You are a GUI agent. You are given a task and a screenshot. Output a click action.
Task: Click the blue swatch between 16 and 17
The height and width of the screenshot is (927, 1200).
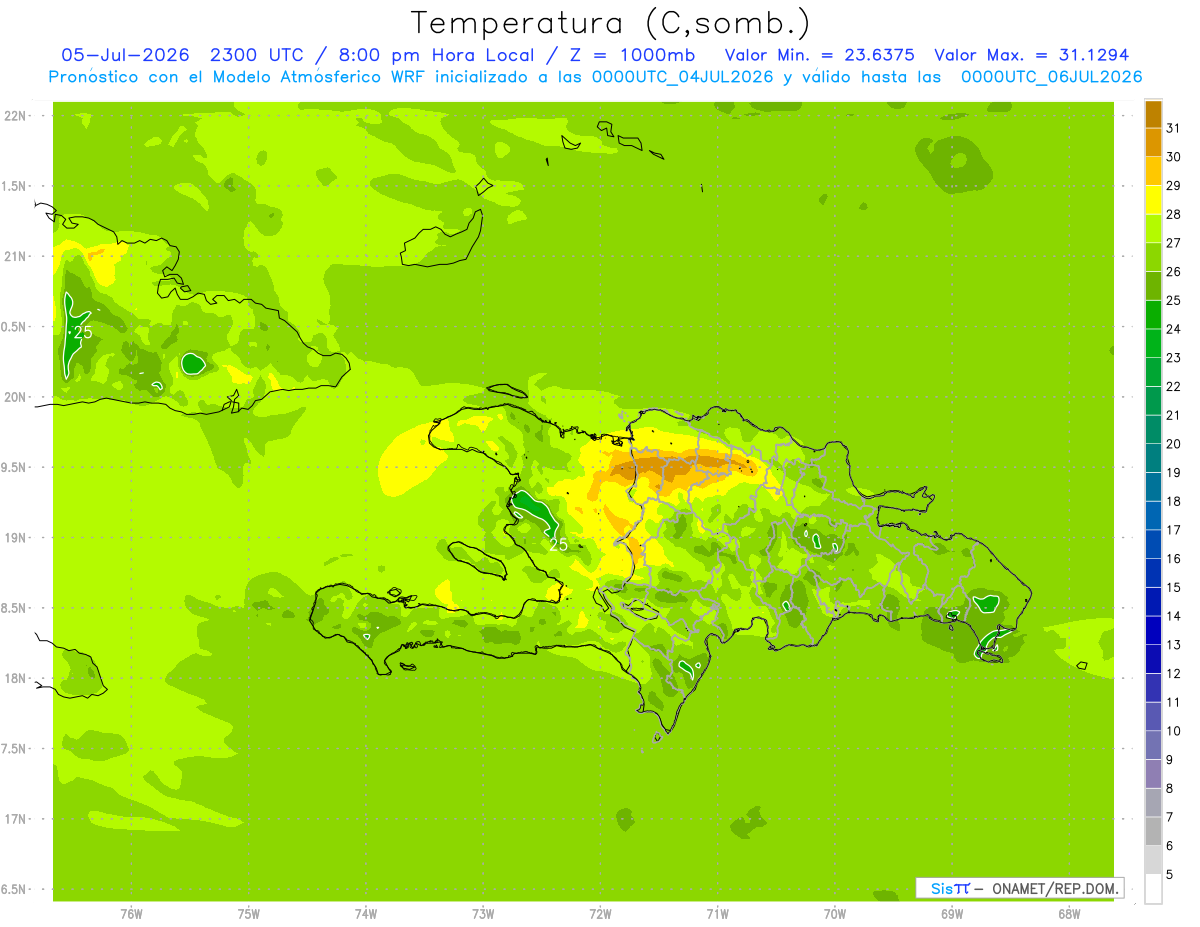1153,544
